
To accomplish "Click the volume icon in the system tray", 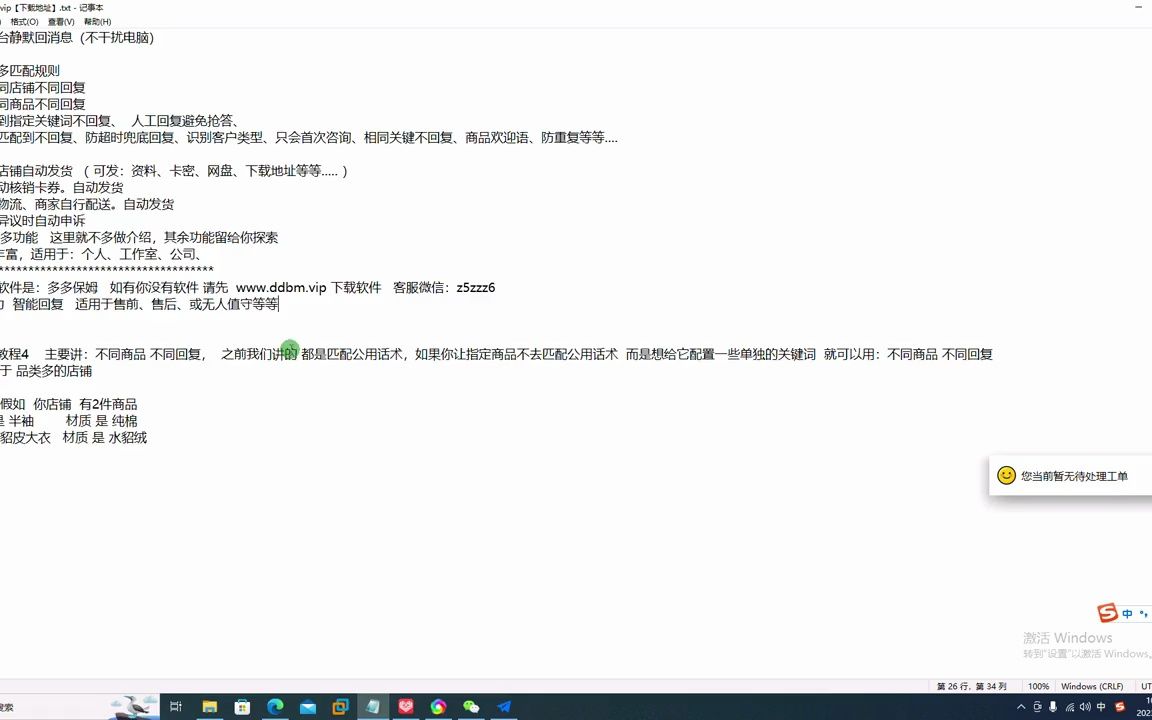I will (x=1086, y=707).
